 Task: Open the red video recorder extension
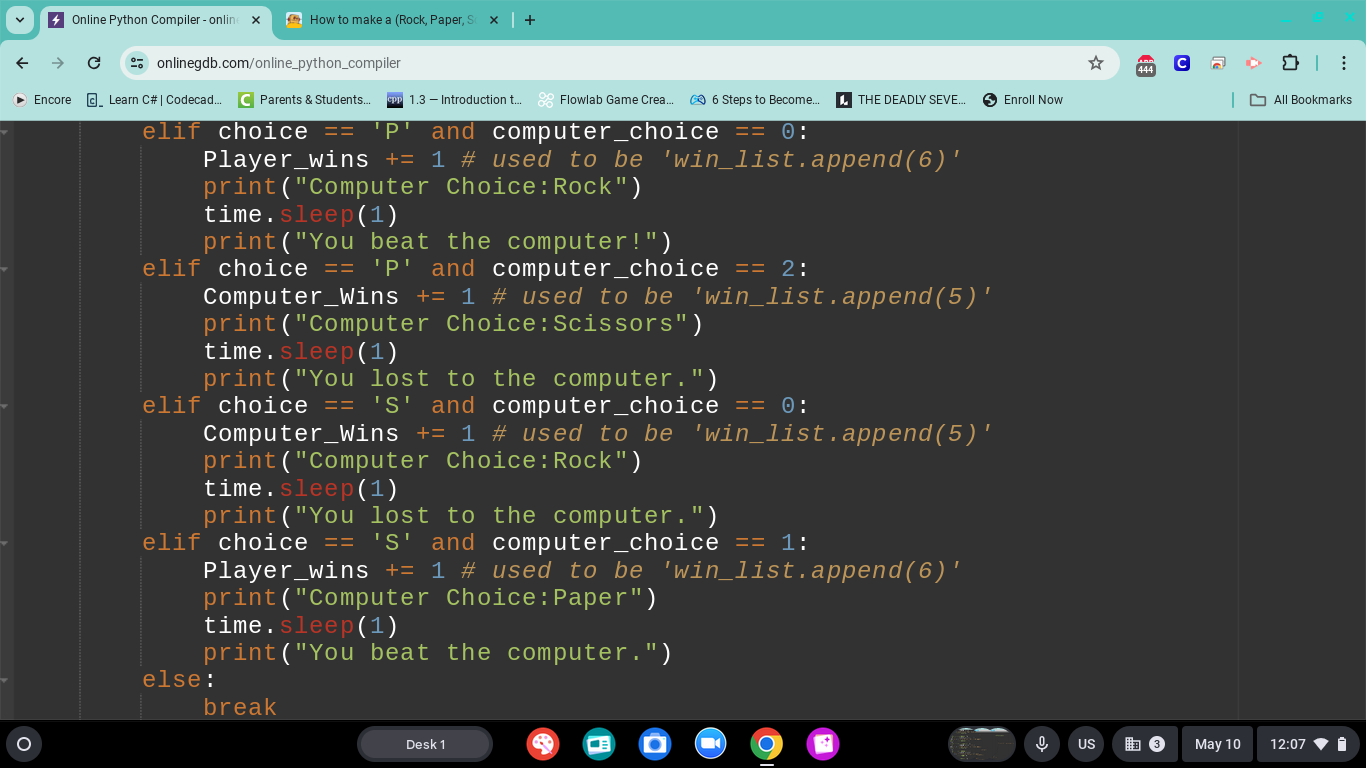pos(1253,63)
